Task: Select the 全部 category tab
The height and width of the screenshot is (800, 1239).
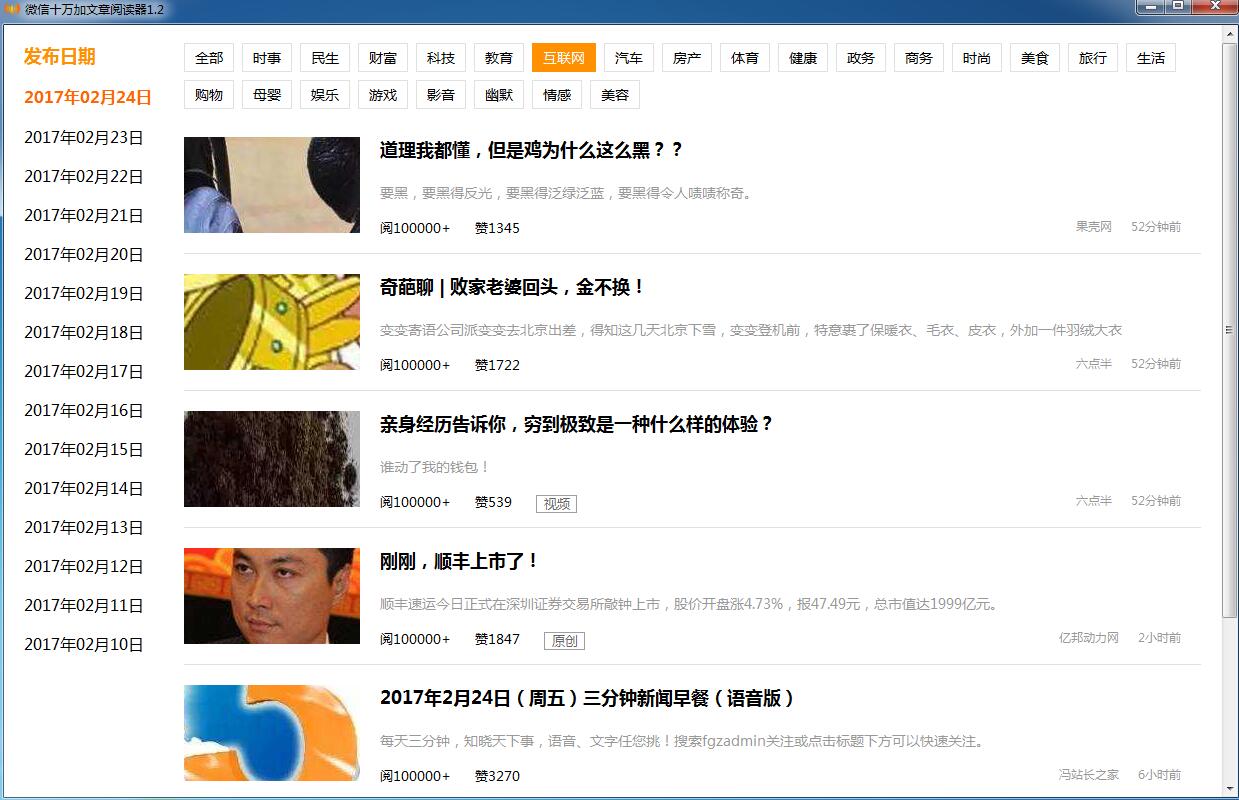Action: click(209, 58)
